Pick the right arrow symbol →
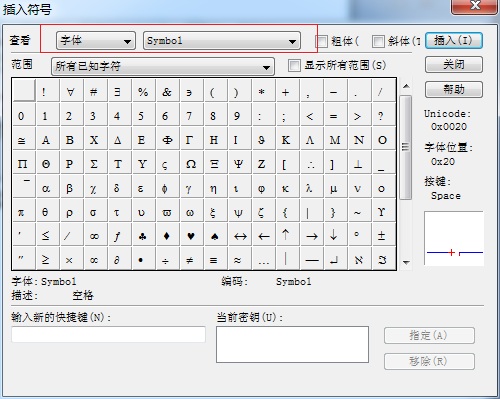This screenshot has height=399, width=500. pyautogui.click(x=312, y=236)
